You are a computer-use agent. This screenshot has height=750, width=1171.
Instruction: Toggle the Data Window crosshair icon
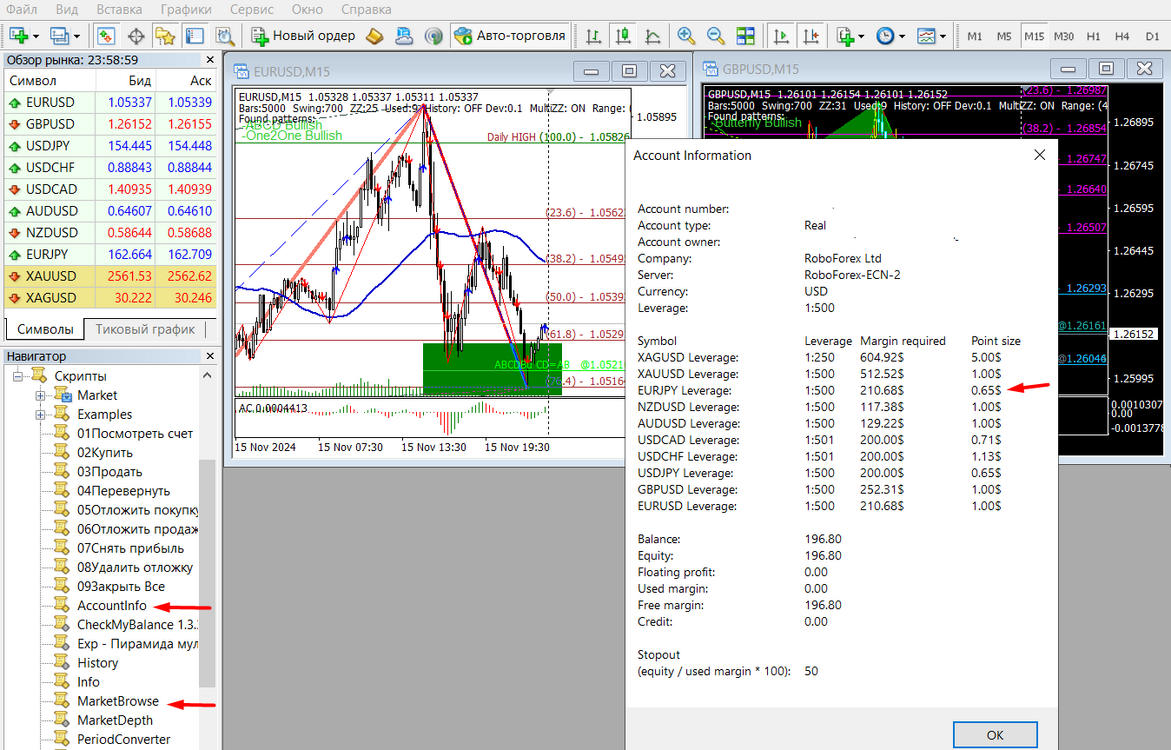136,35
